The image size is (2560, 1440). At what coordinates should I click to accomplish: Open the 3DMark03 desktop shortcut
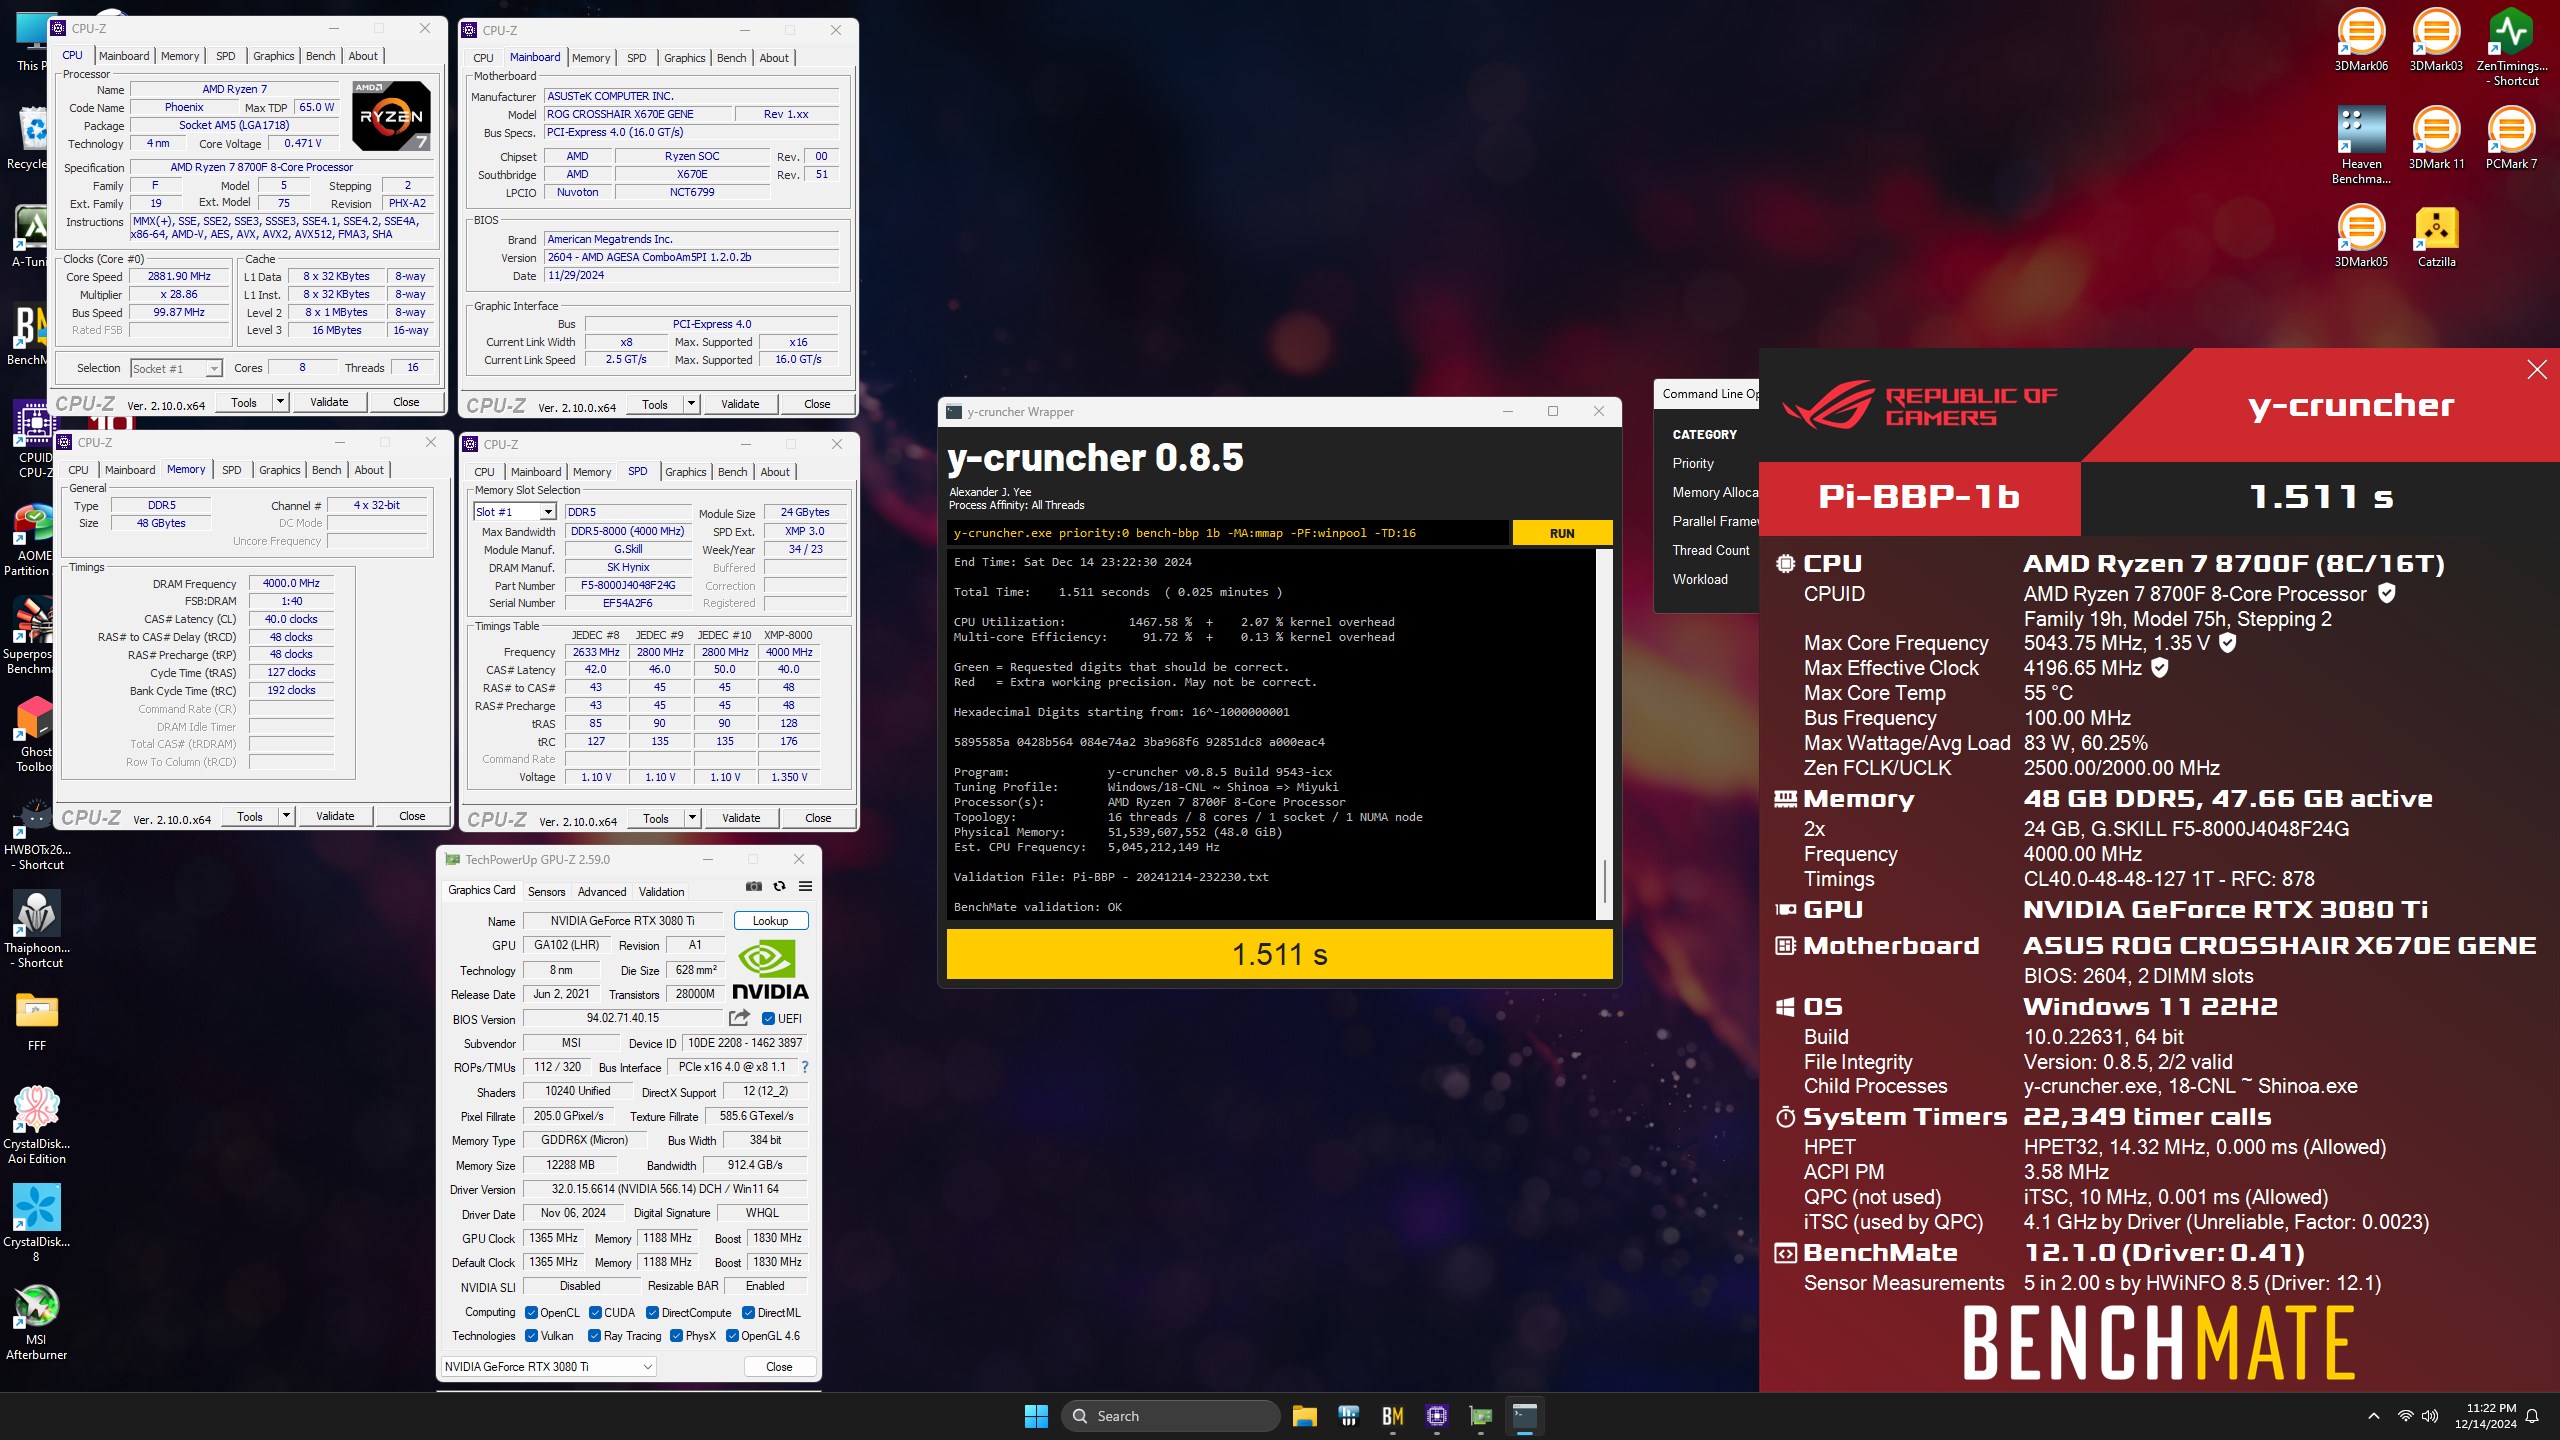coord(2436,40)
